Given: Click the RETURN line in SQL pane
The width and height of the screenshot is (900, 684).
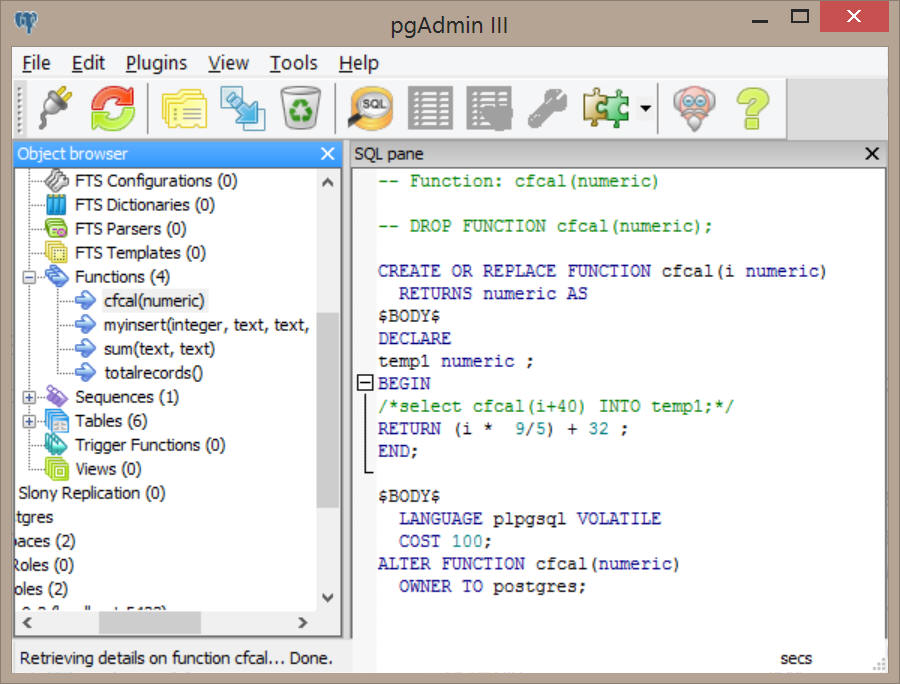Looking at the screenshot, I should point(503,429).
